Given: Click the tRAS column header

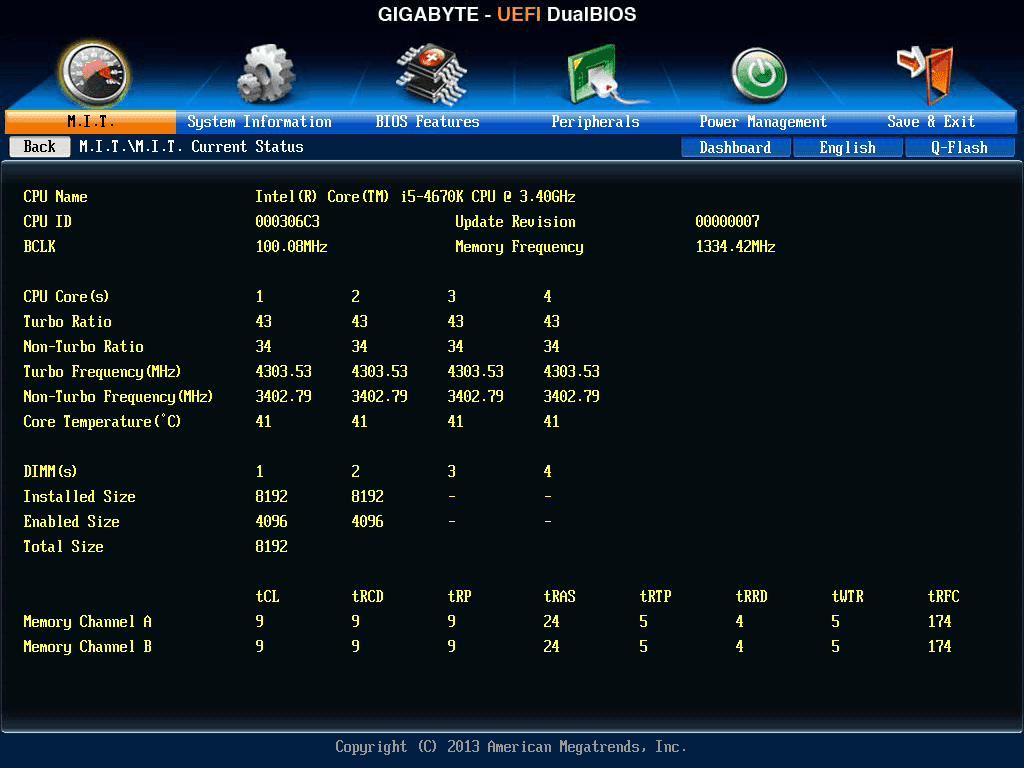Looking at the screenshot, I should pyautogui.click(x=559, y=596).
